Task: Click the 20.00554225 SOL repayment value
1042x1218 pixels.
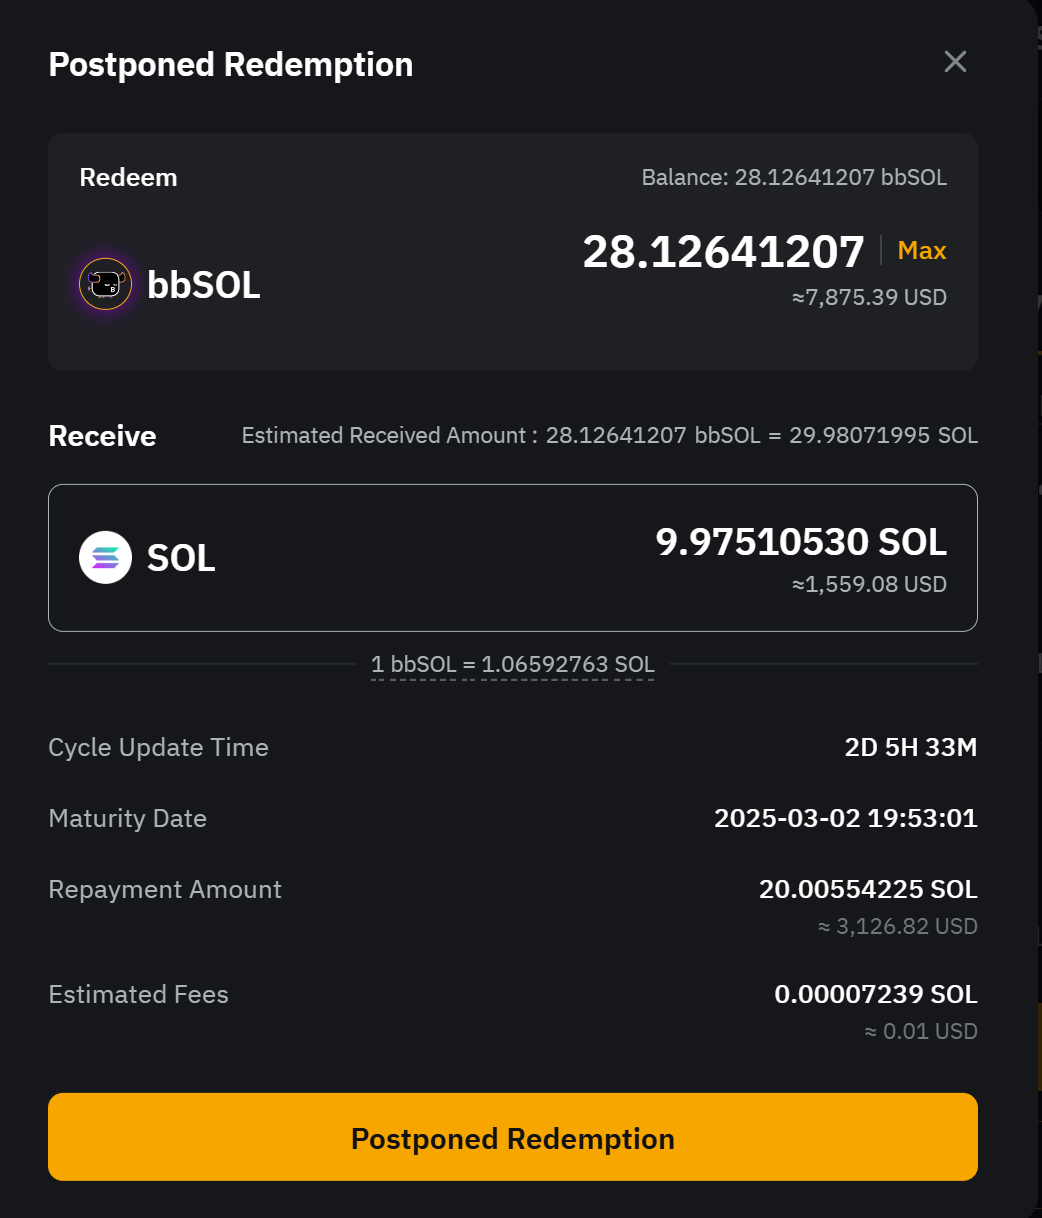Action: [x=868, y=890]
